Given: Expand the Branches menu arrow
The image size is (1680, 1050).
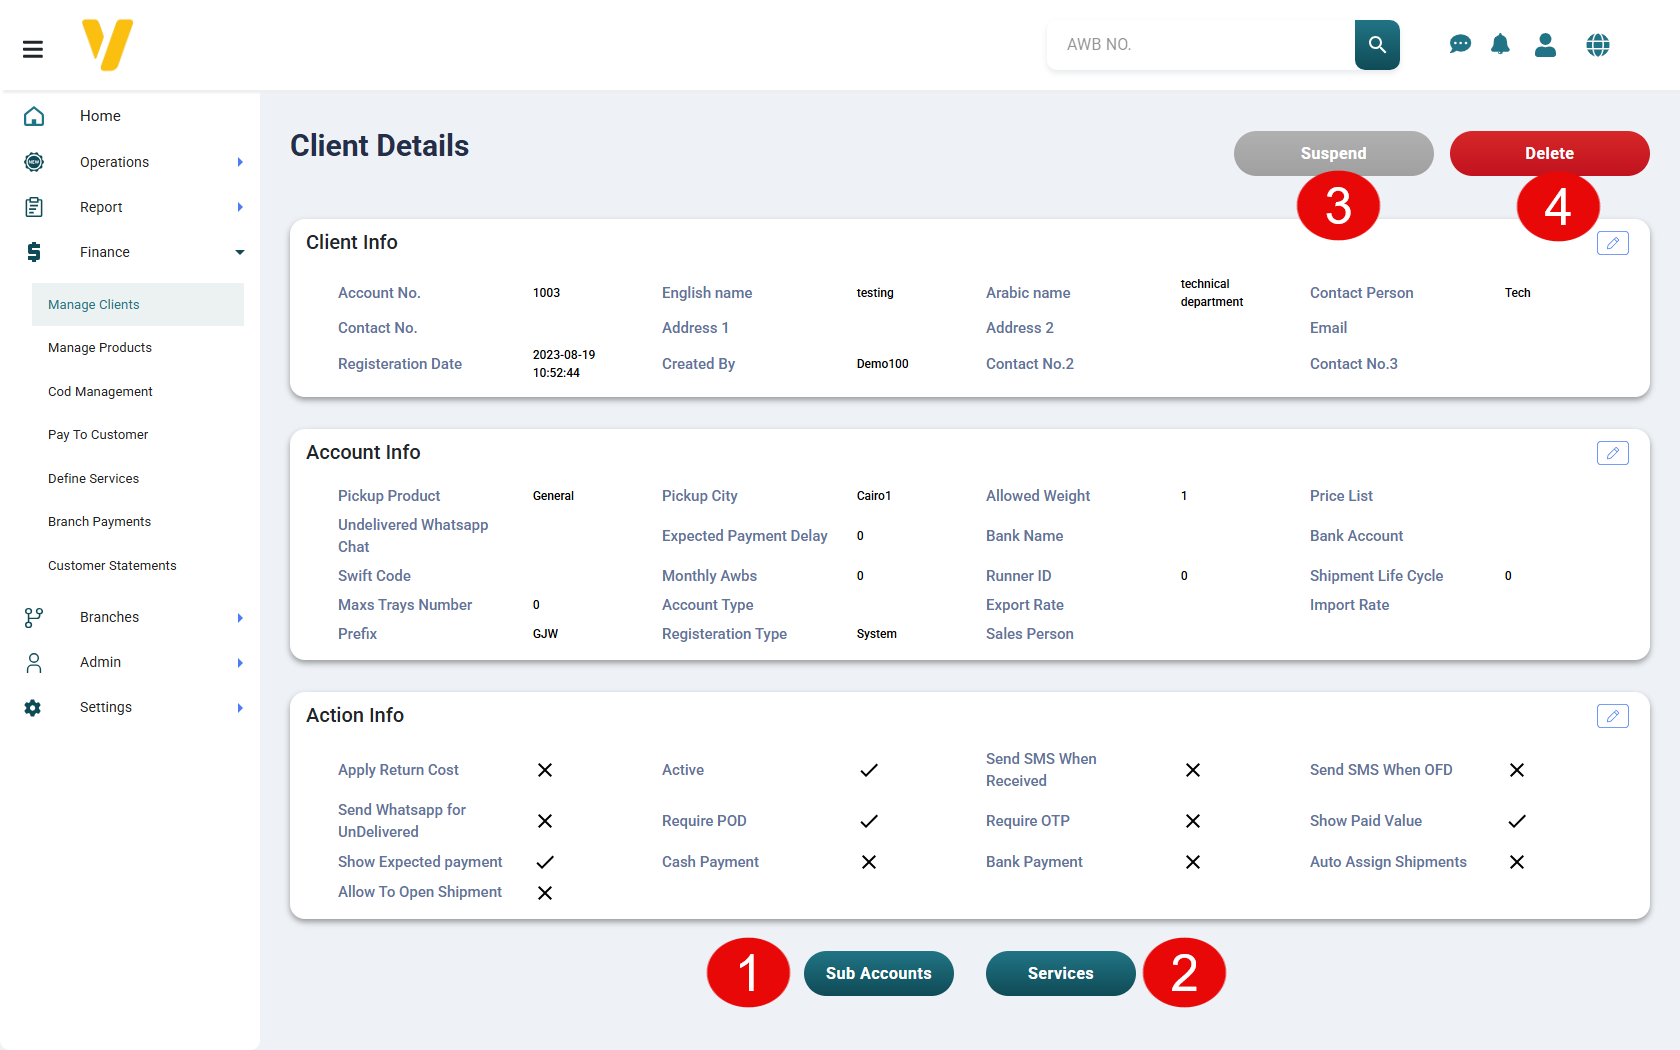Looking at the screenshot, I should tap(240, 618).
